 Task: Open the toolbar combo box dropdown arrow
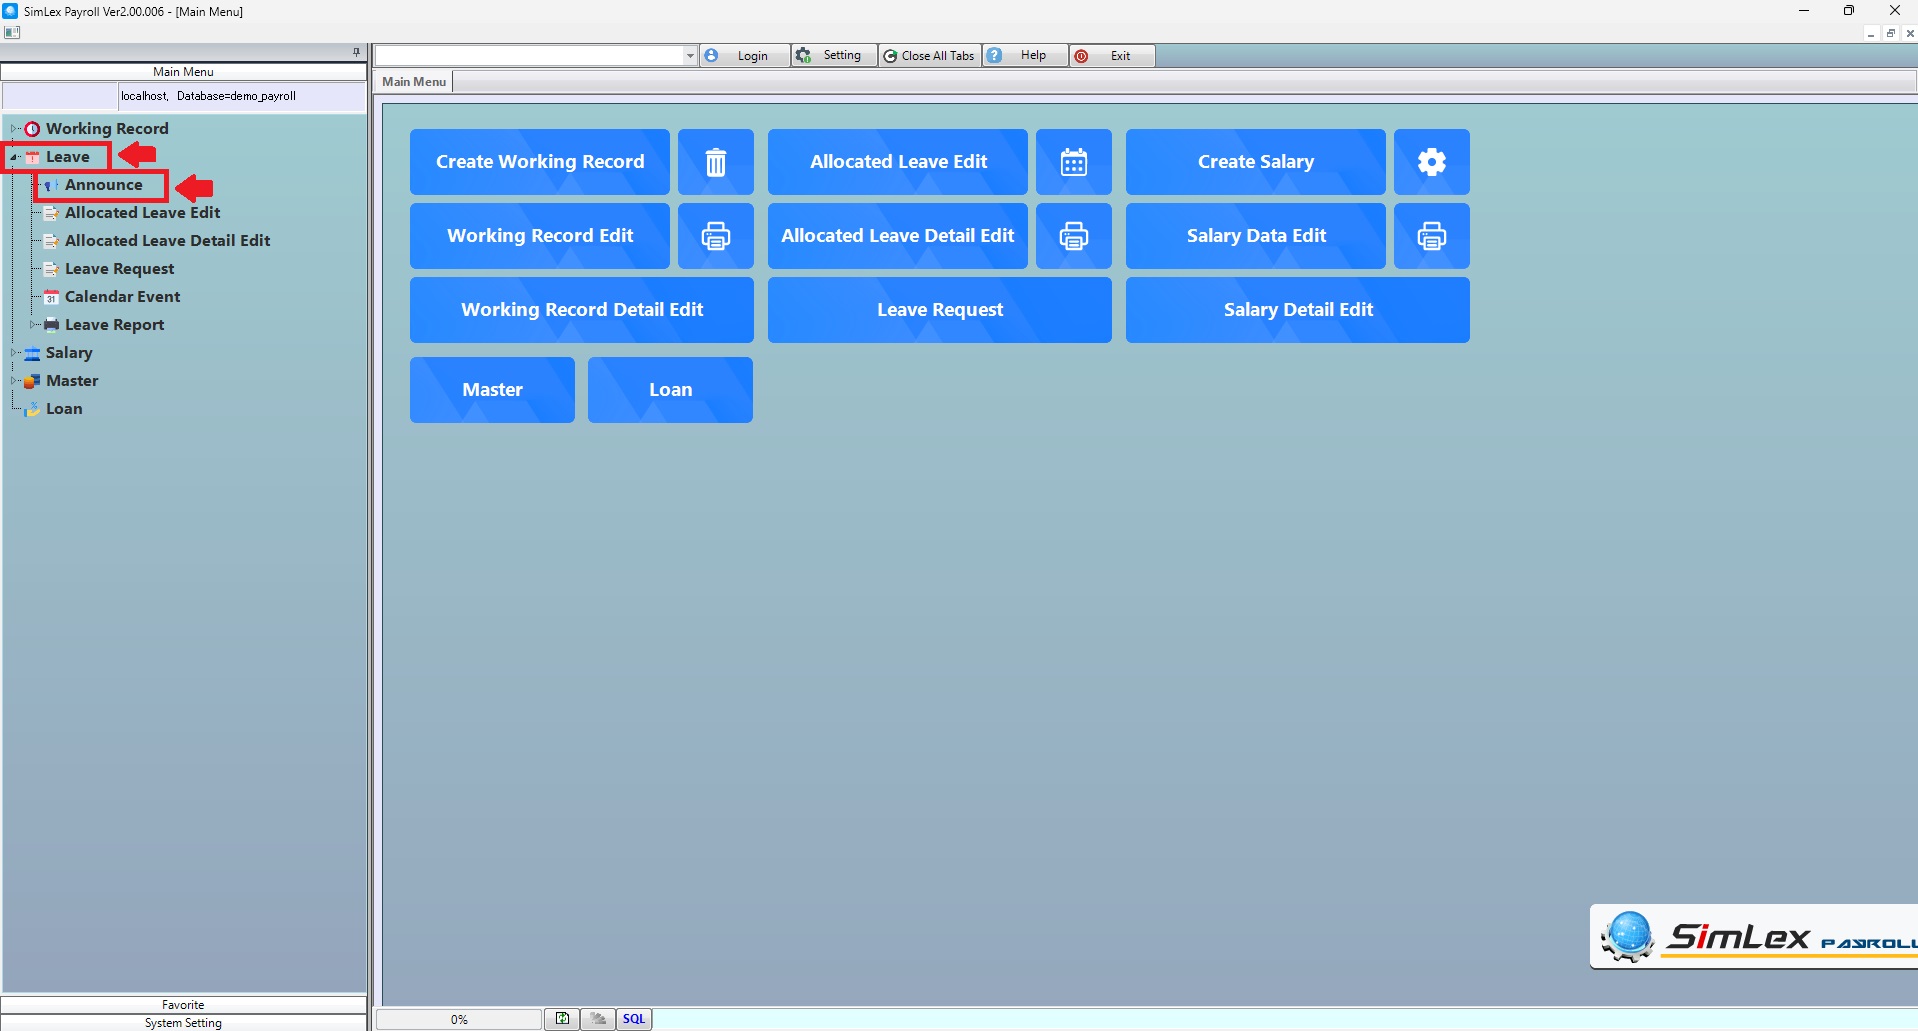tap(690, 56)
